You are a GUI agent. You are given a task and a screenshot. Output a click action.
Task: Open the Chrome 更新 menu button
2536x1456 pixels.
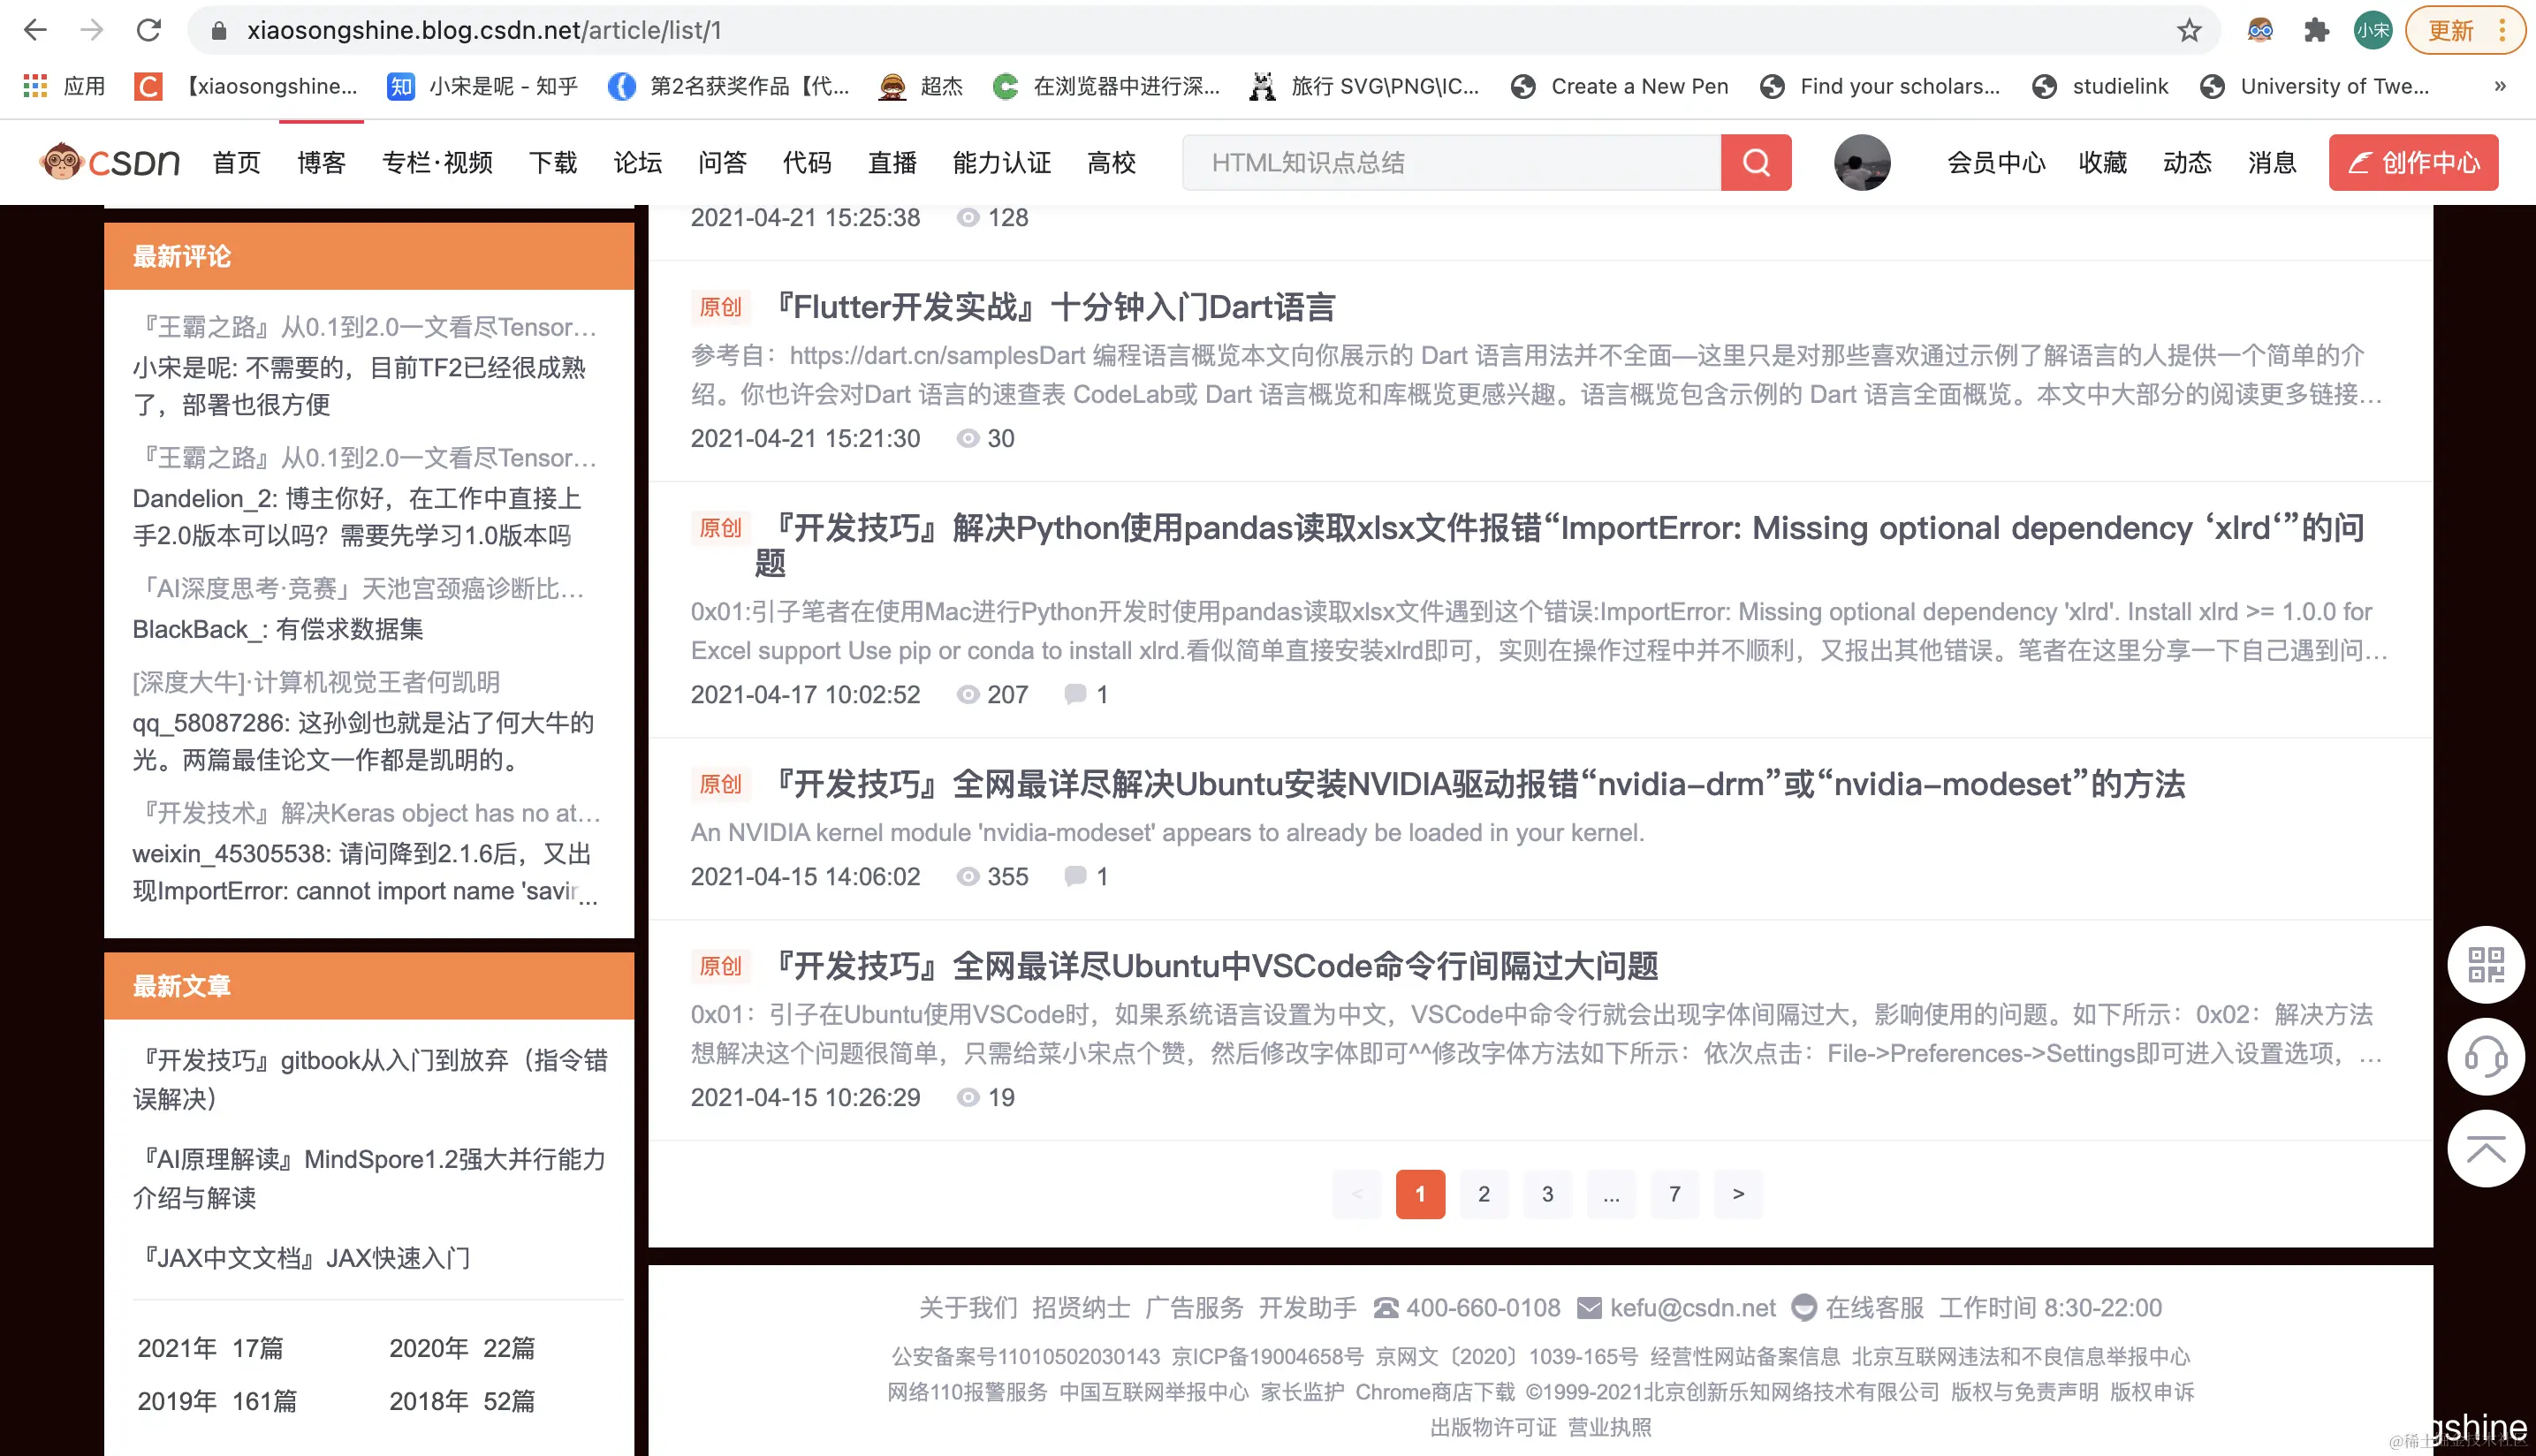(2463, 30)
